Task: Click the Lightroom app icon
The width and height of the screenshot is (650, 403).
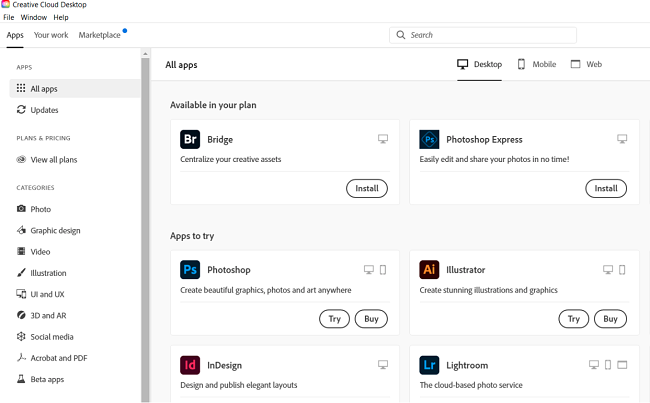Action: click(x=429, y=365)
